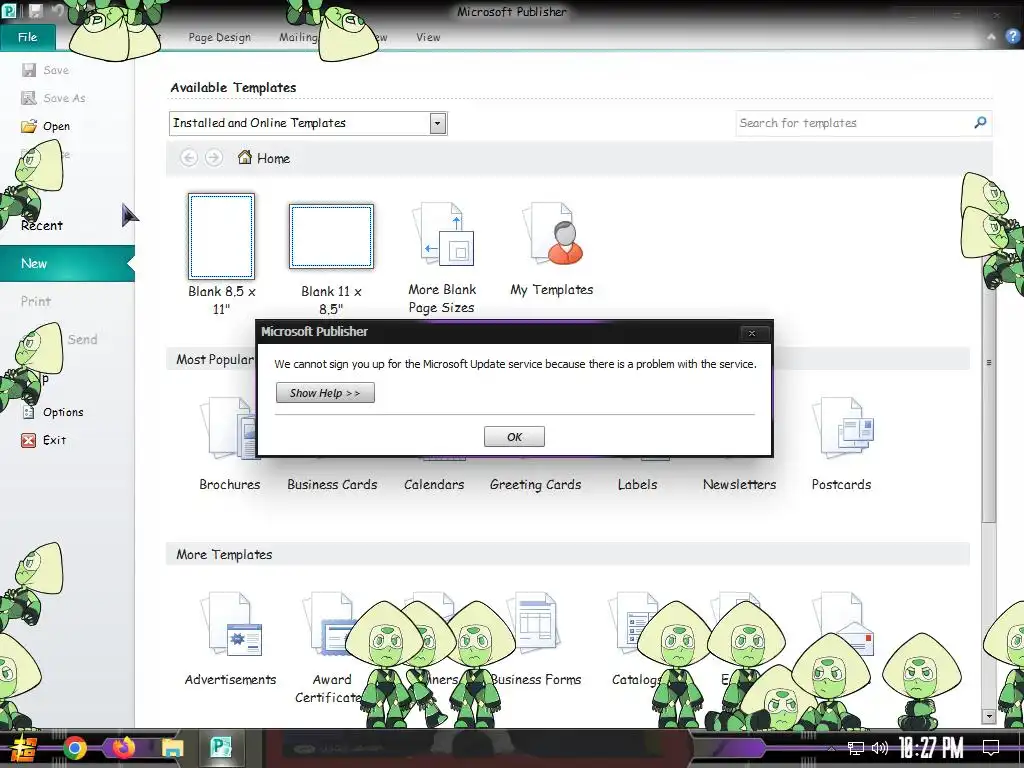Open the Page Design ribbon tab

pos(219,37)
